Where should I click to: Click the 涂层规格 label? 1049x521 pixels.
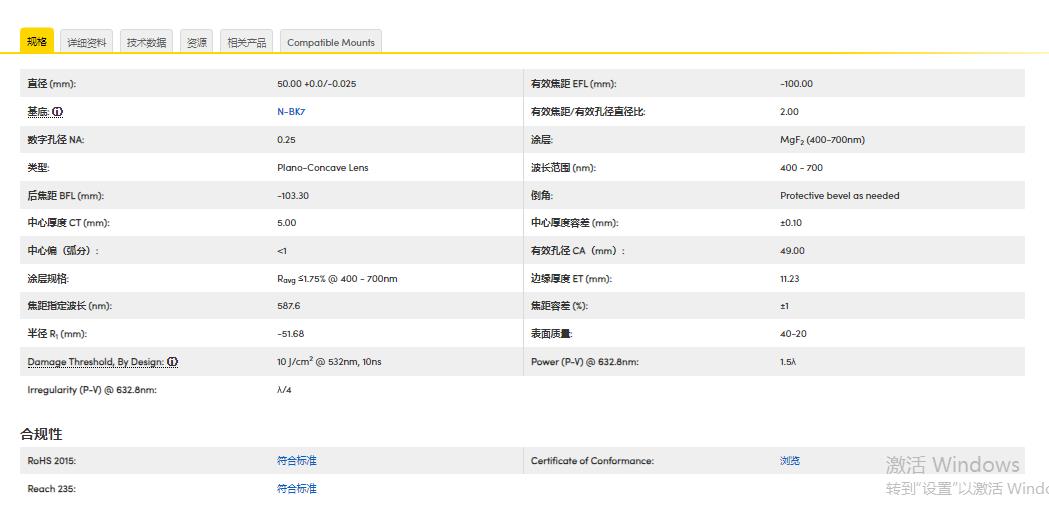pyautogui.click(x=48, y=279)
